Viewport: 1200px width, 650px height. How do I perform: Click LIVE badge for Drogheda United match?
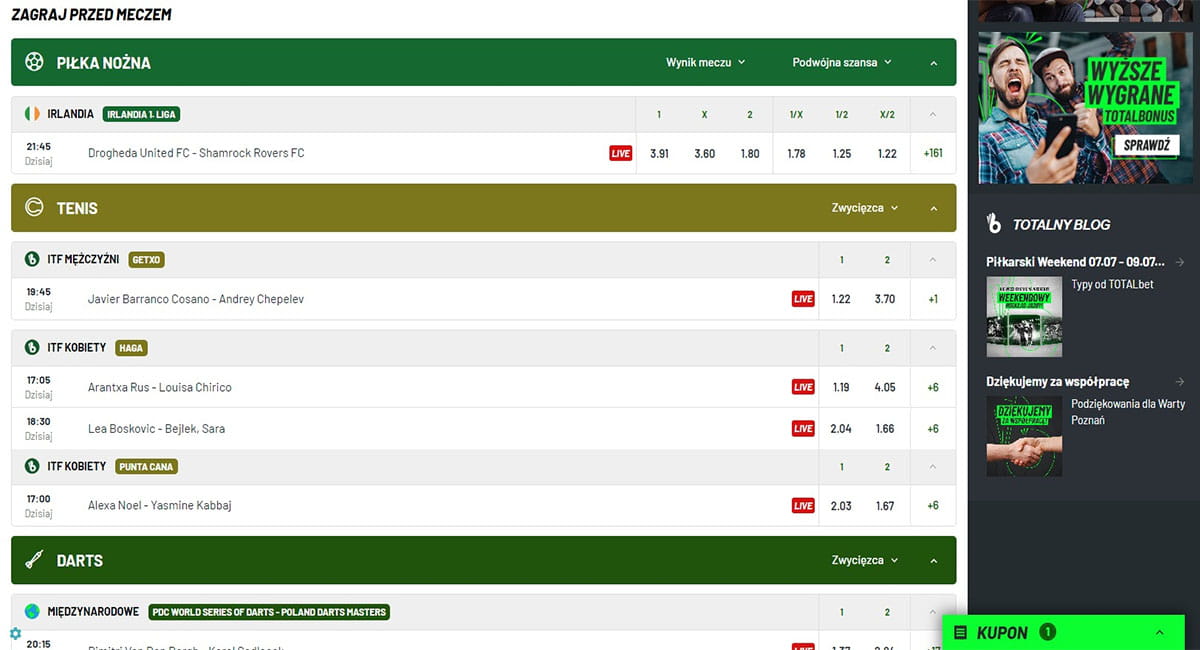621,153
